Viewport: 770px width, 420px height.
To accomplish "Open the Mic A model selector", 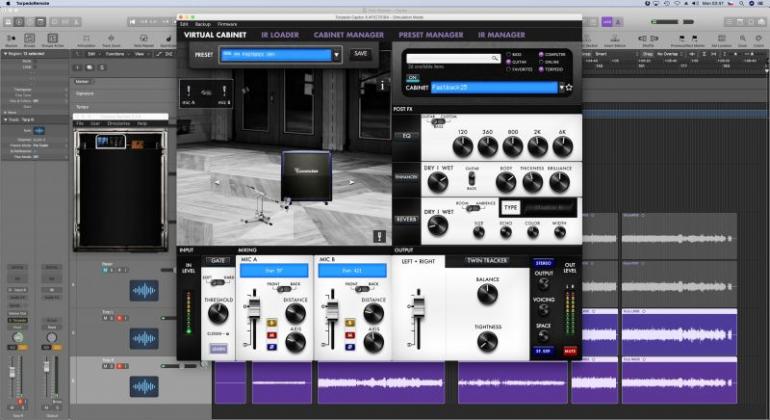I will click(274, 270).
